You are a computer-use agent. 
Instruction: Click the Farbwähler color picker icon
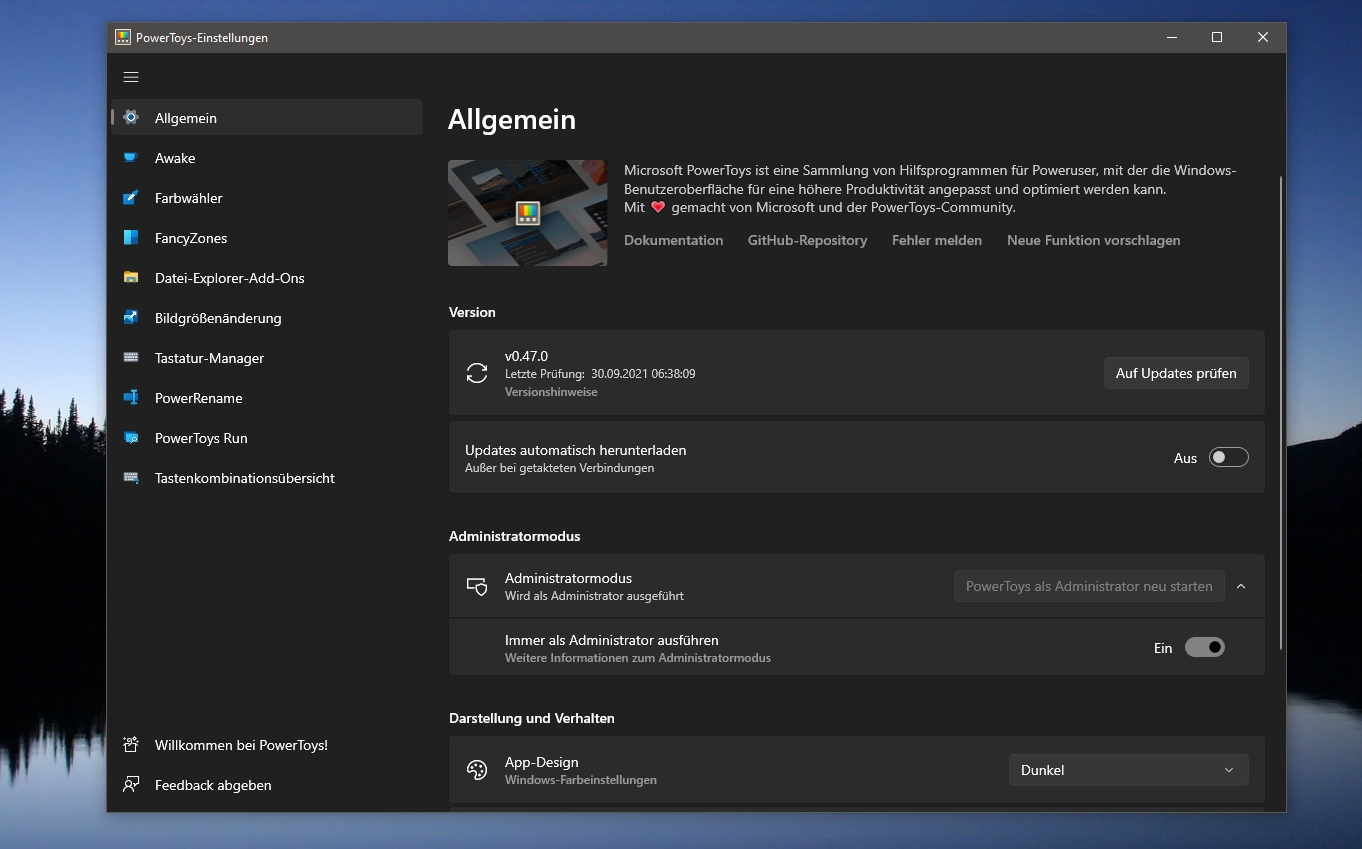[131, 197]
